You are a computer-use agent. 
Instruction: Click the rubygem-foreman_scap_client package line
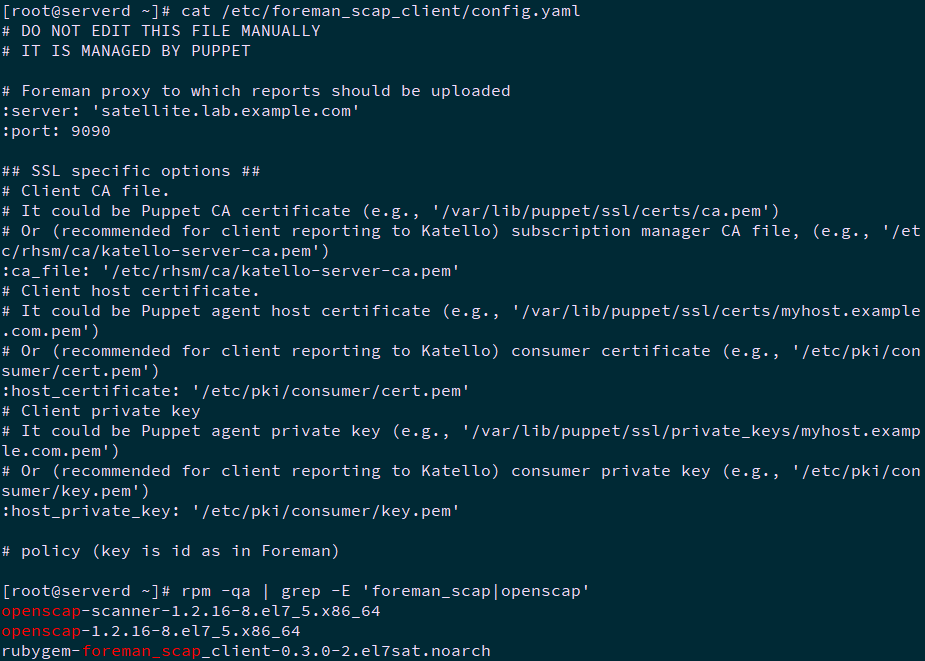(x=245, y=651)
